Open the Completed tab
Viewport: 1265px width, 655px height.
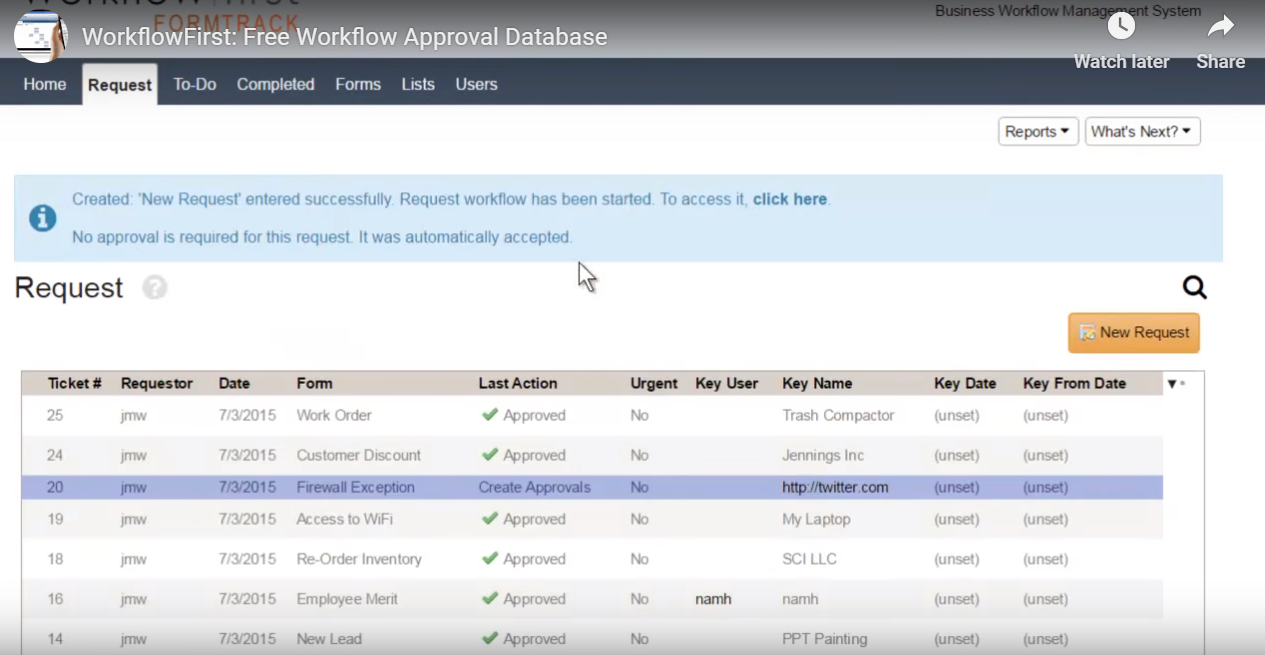click(x=275, y=84)
